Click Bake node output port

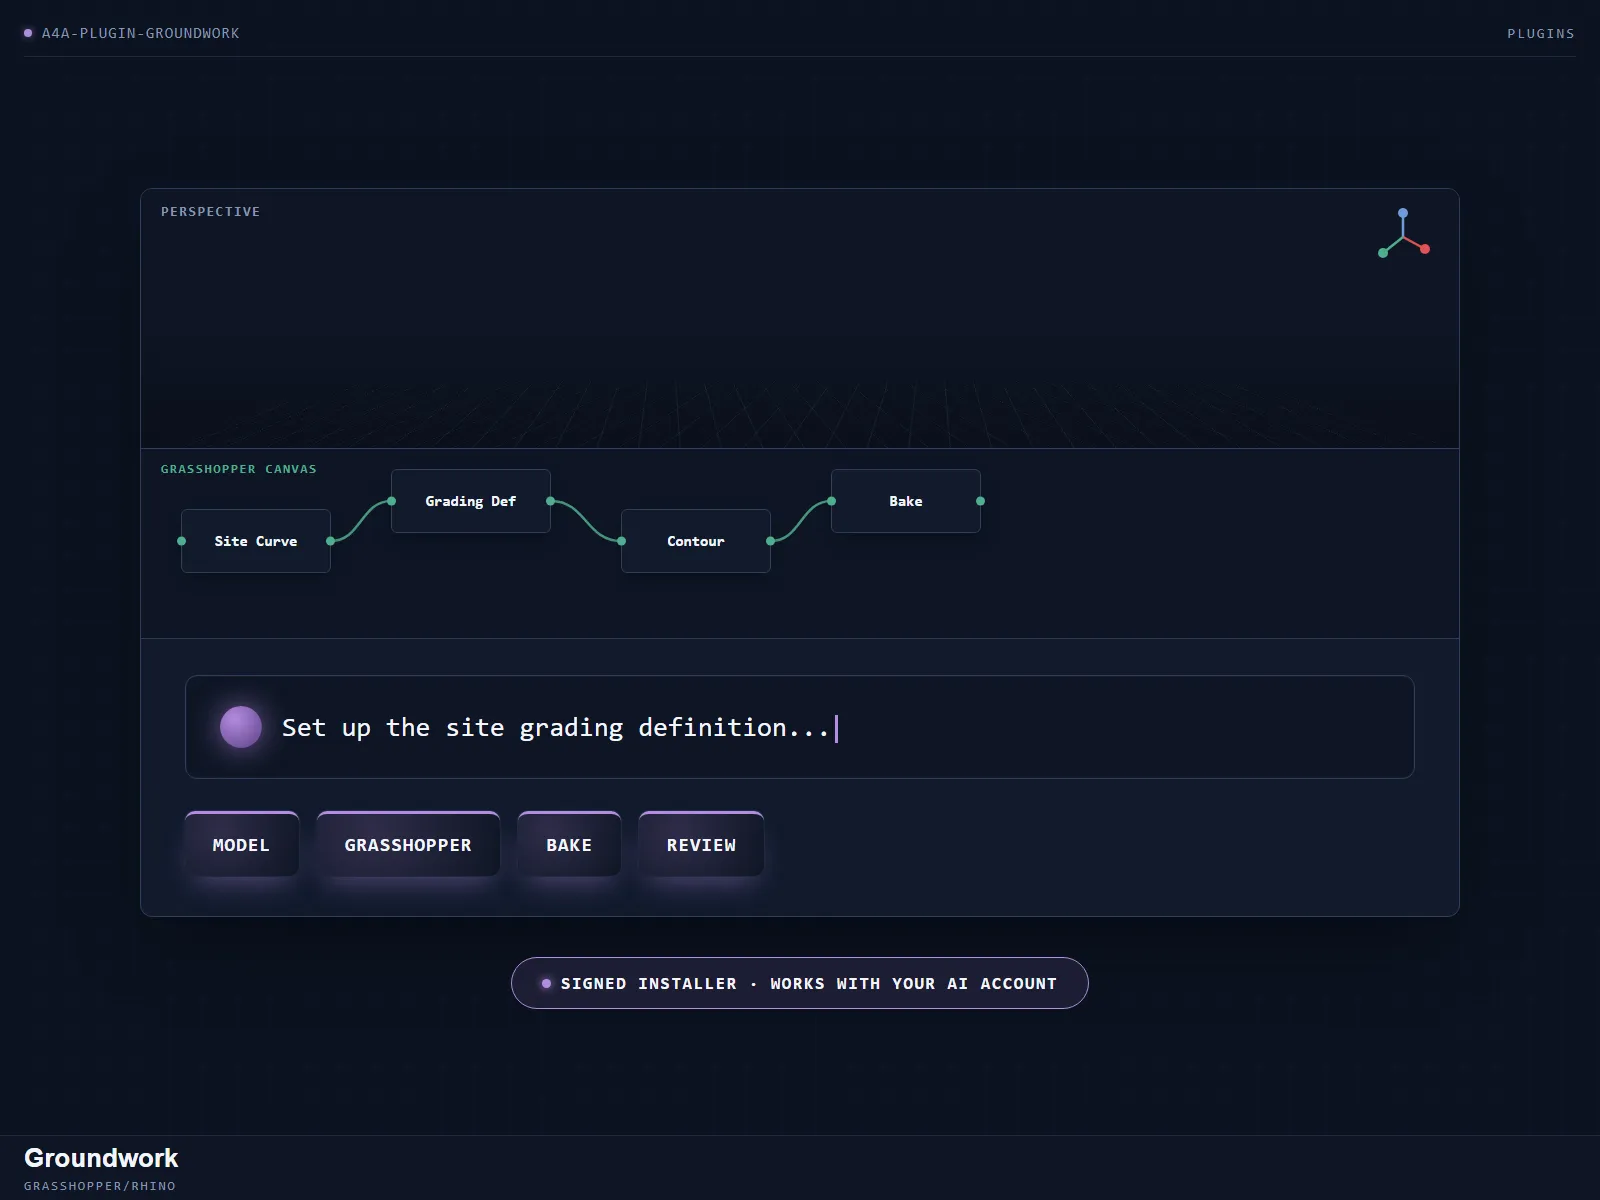[980, 501]
